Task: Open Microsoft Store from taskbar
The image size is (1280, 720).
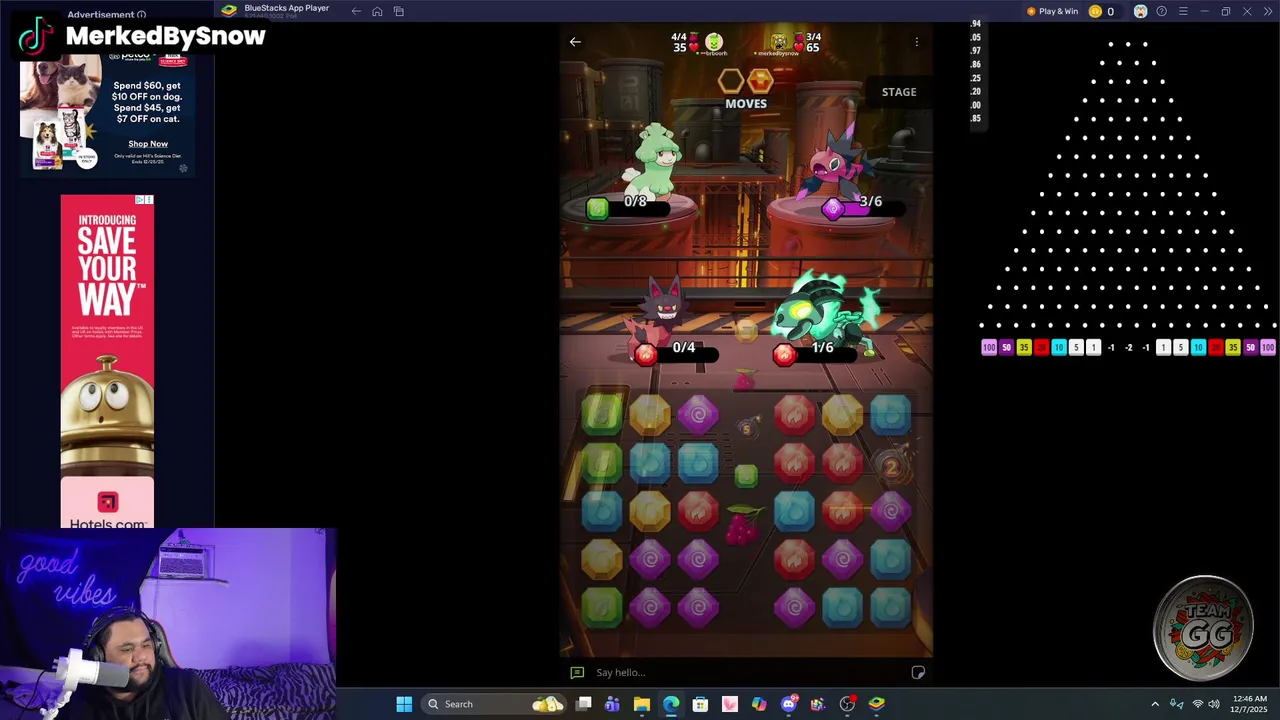Action: [x=700, y=704]
